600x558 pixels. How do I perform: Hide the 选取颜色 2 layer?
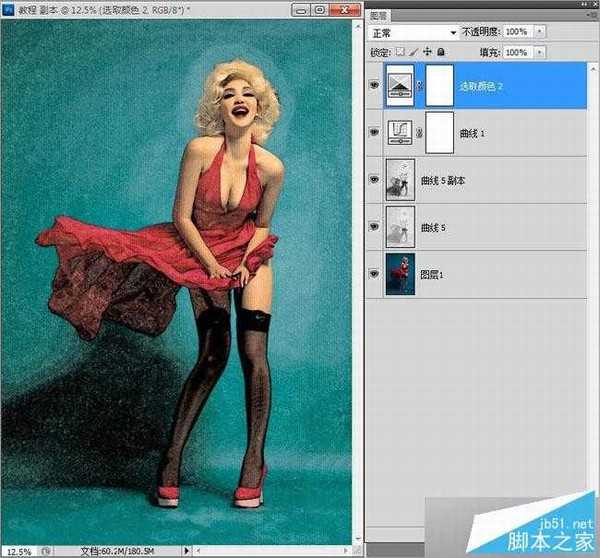tap(374, 85)
